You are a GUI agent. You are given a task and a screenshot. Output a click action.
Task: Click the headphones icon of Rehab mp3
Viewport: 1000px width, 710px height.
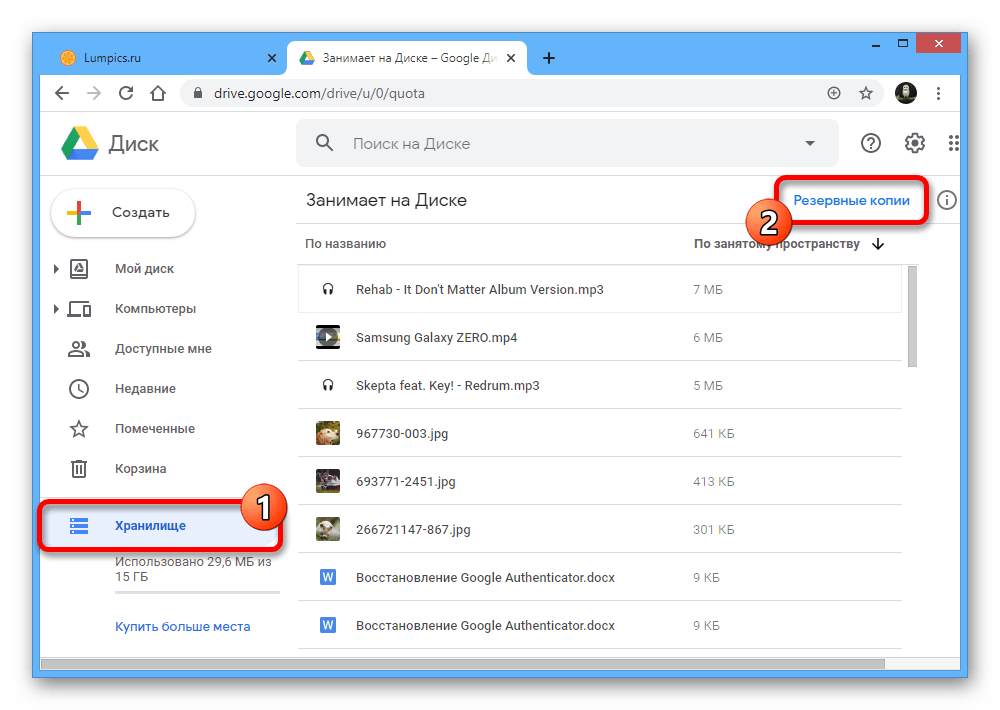pyautogui.click(x=328, y=289)
